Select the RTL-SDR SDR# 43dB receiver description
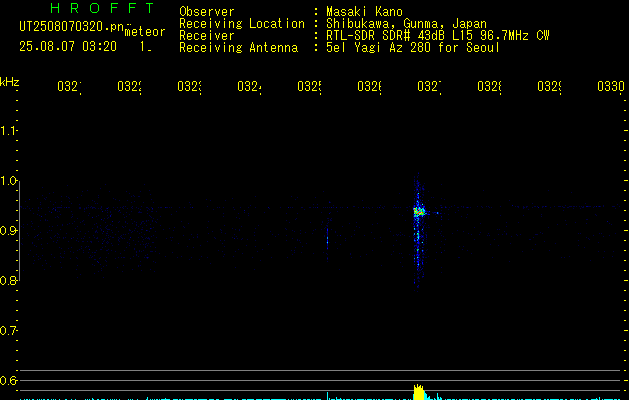The width and height of the screenshot is (629, 400). 438,36
